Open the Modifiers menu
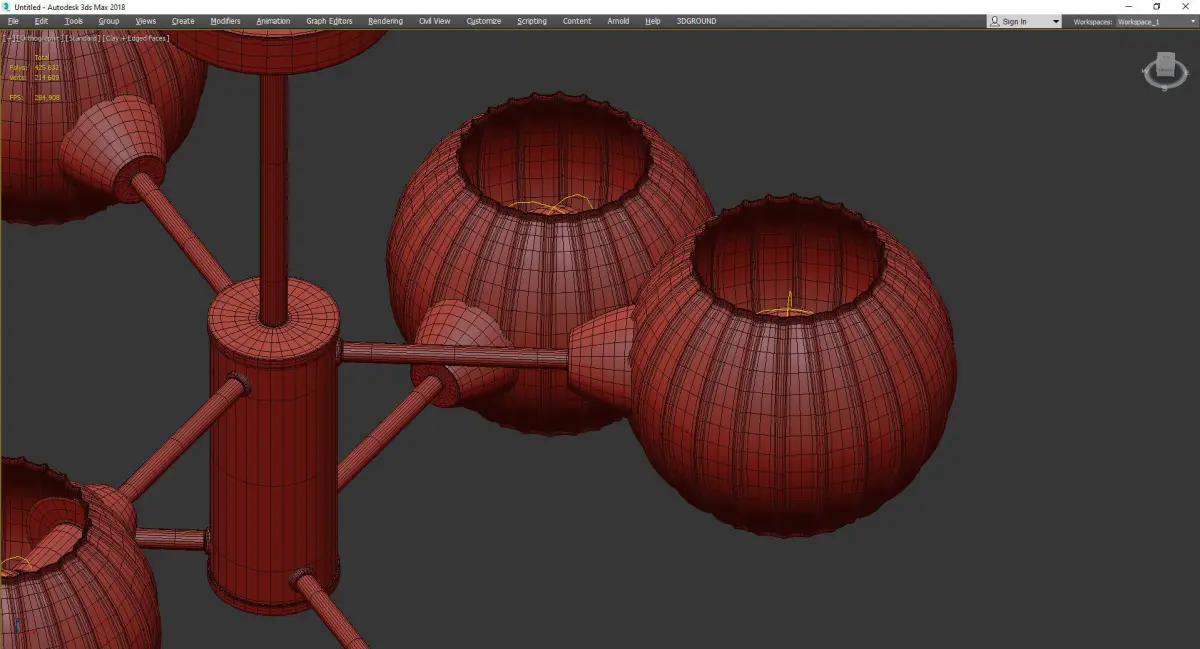Image resolution: width=1200 pixels, height=649 pixels. pos(225,21)
